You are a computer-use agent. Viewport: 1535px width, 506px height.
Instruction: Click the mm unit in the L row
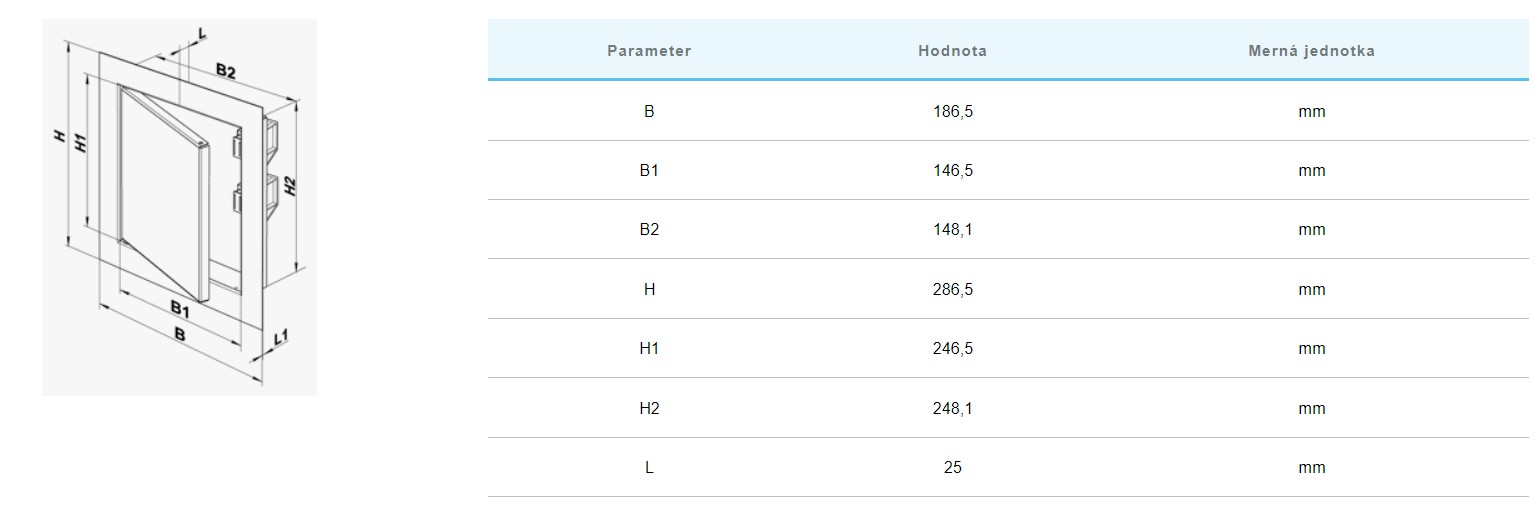click(1311, 468)
